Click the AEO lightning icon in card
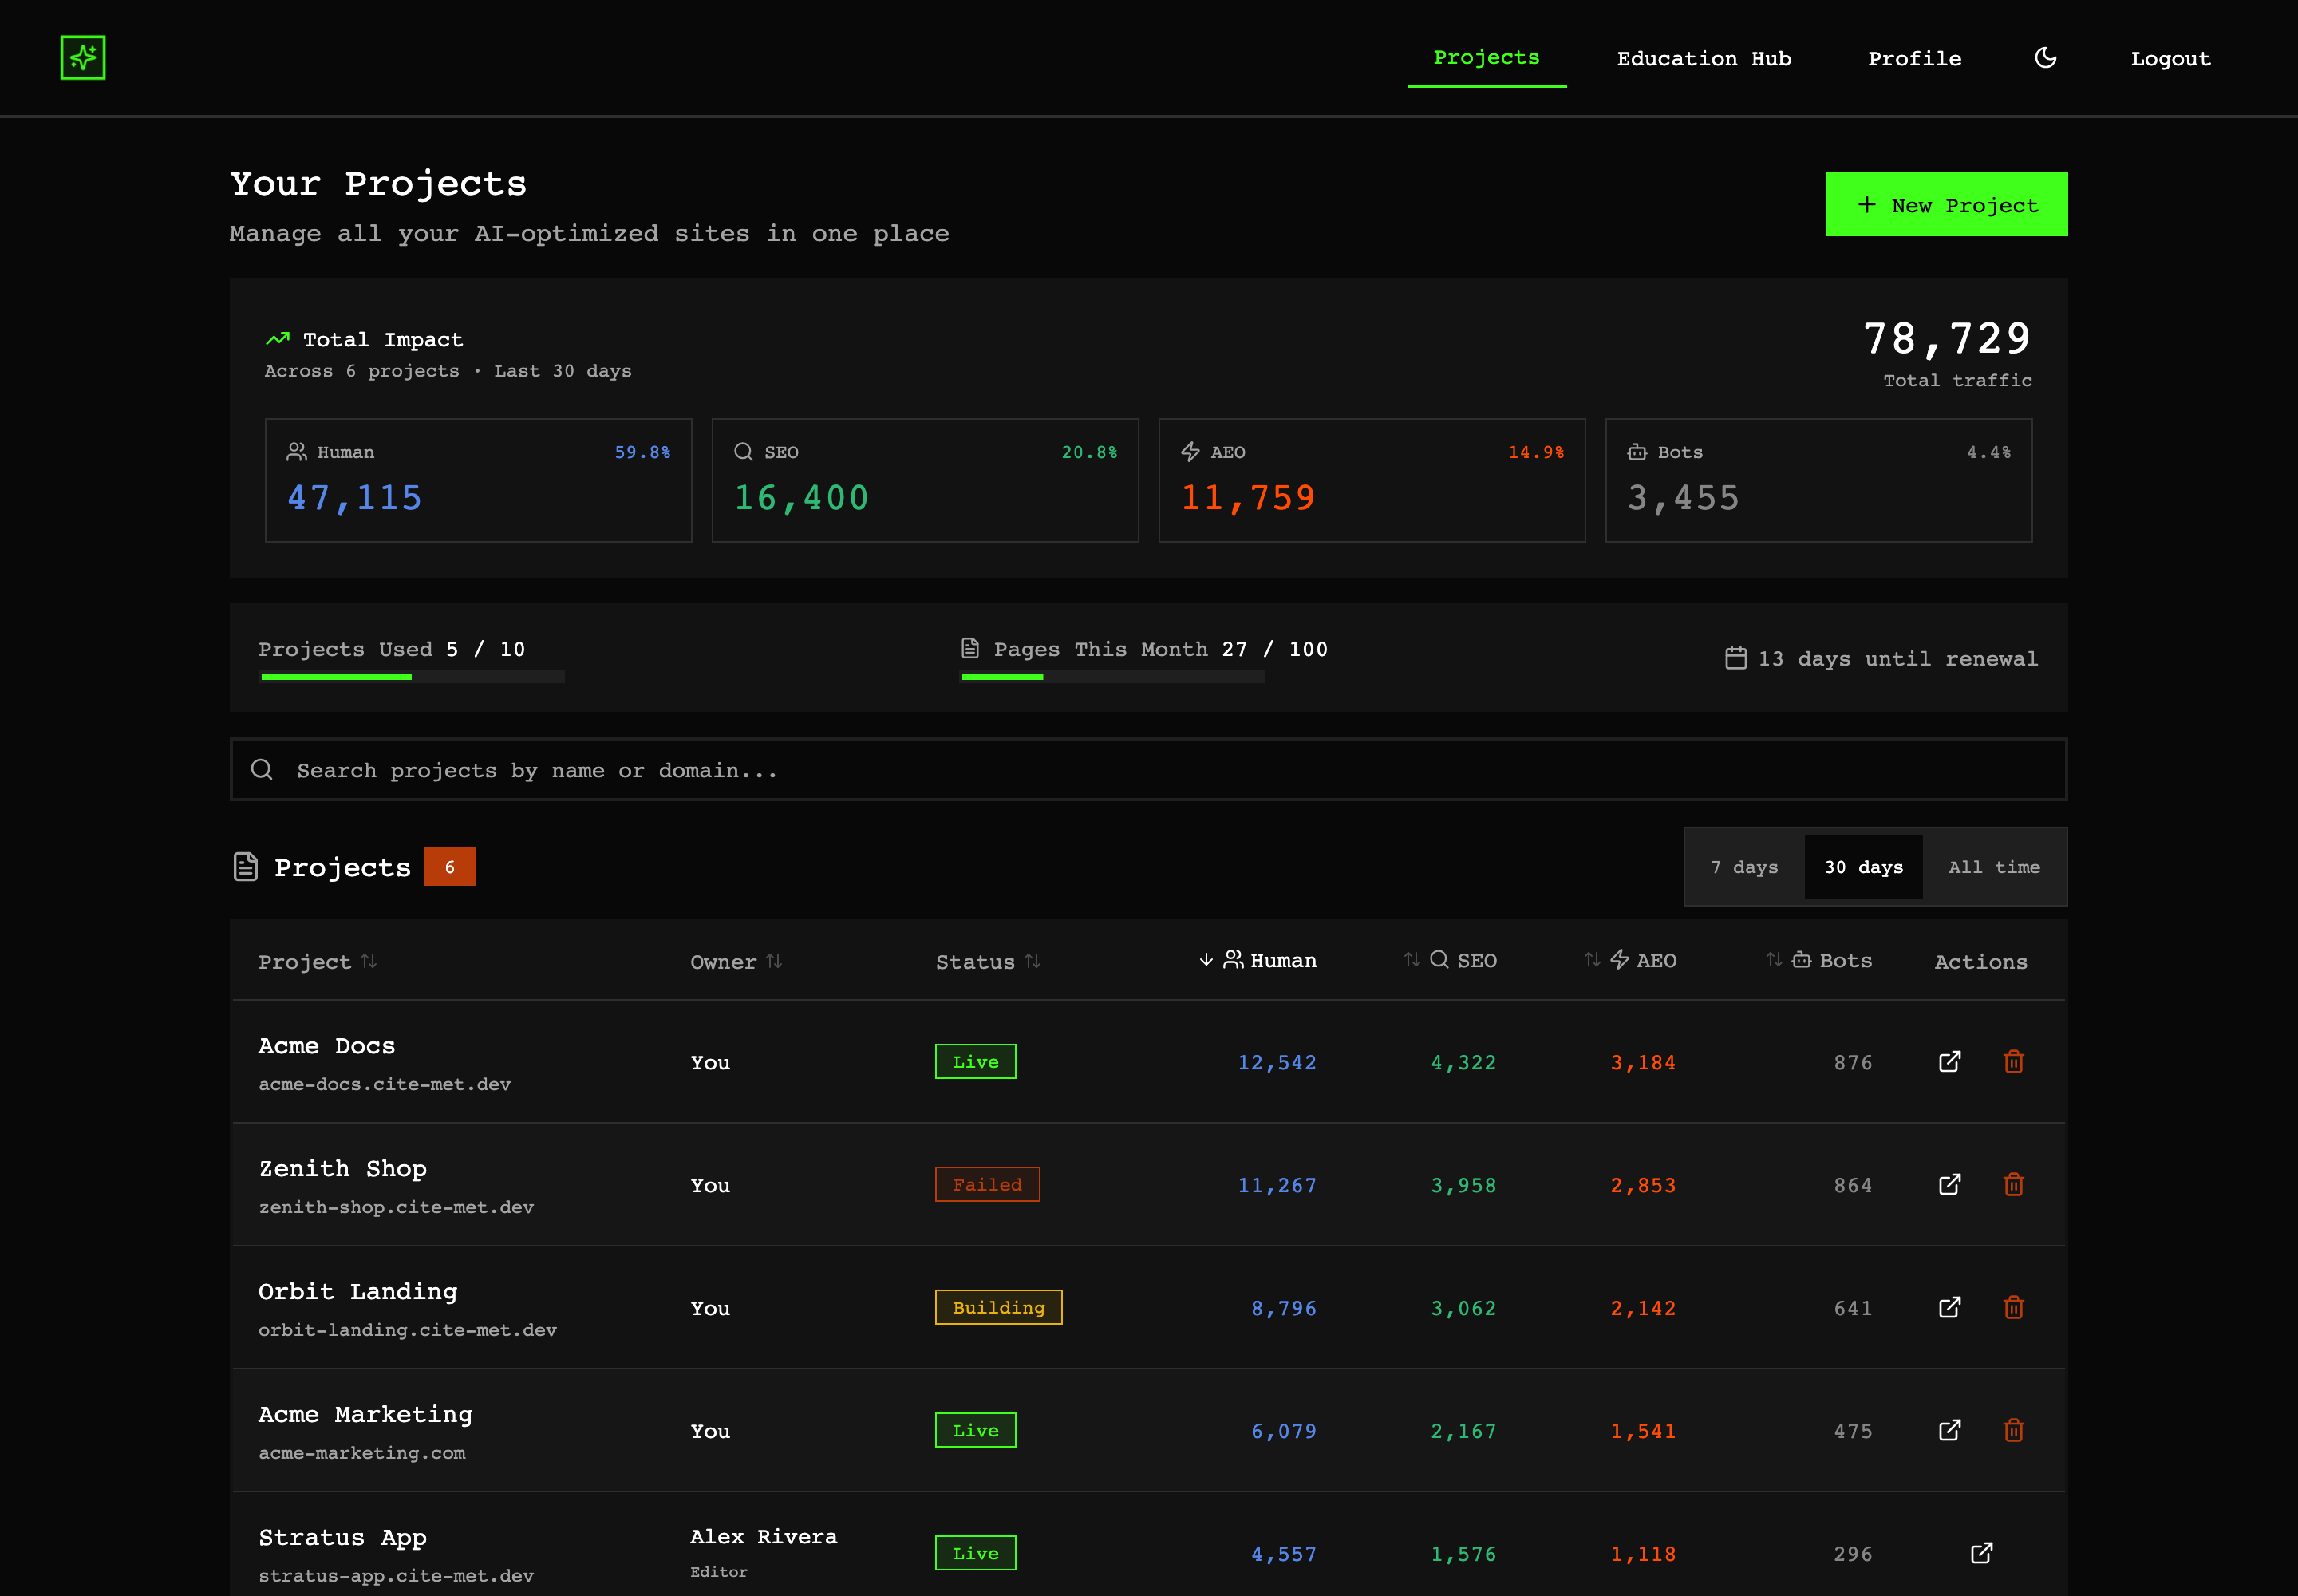The image size is (2298, 1596). coord(1190,452)
